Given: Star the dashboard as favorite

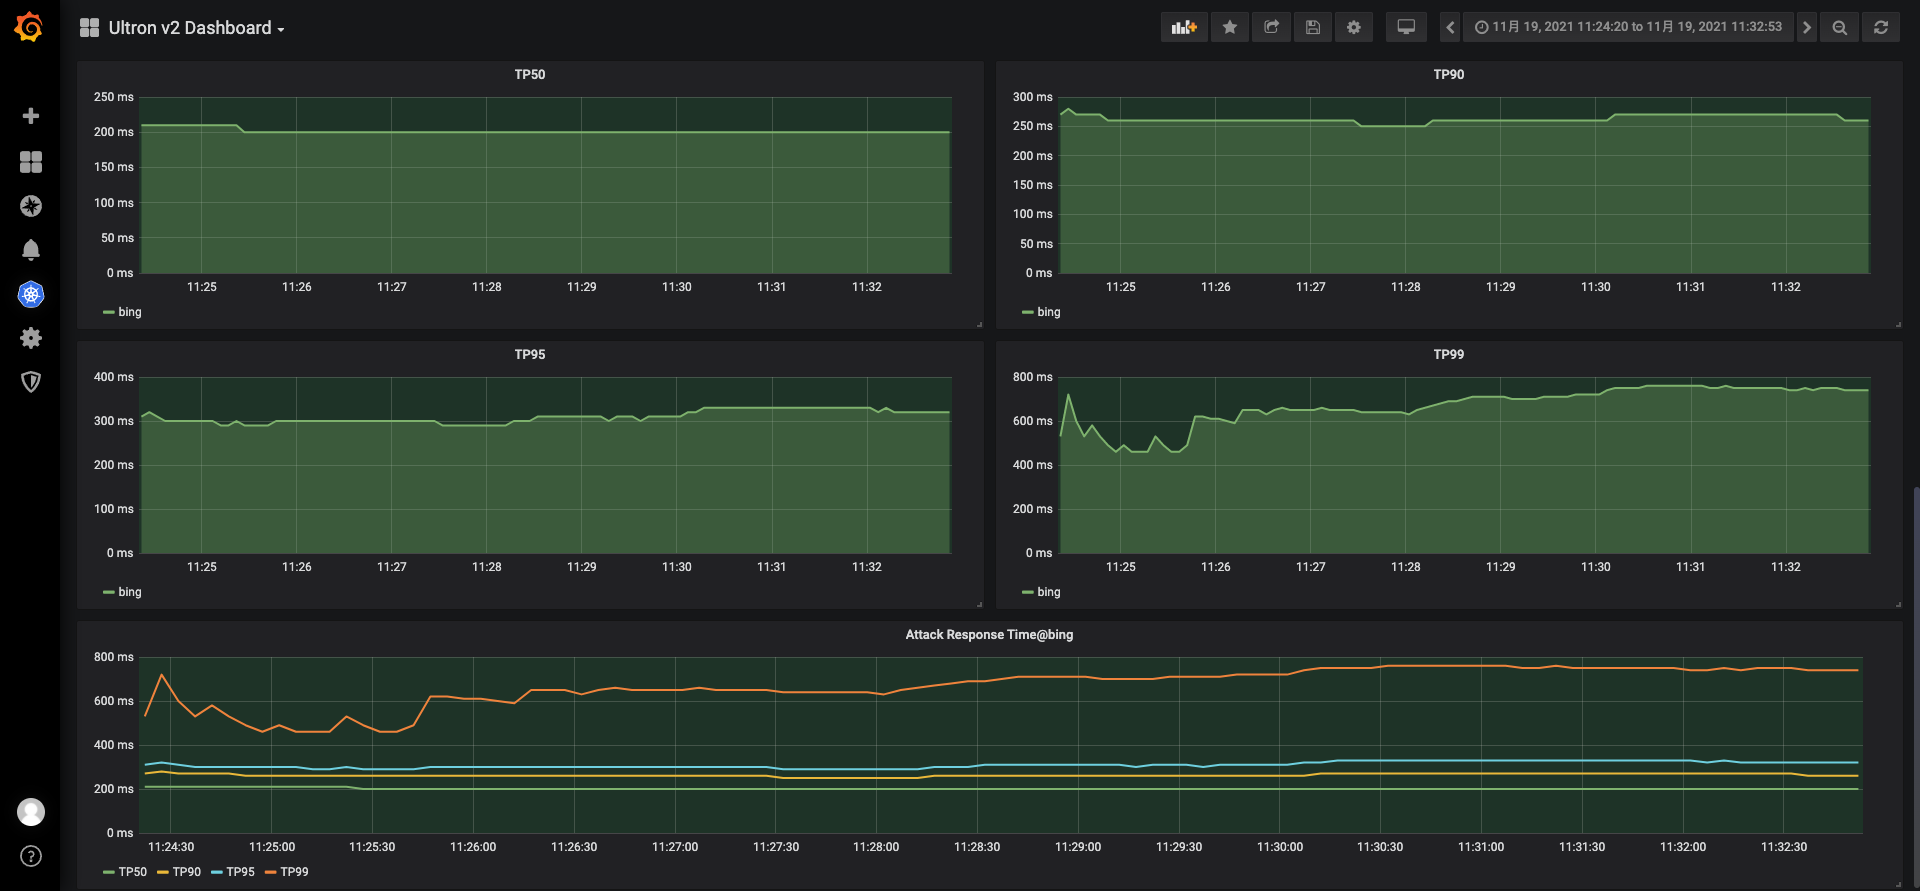Looking at the screenshot, I should tap(1230, 27).
